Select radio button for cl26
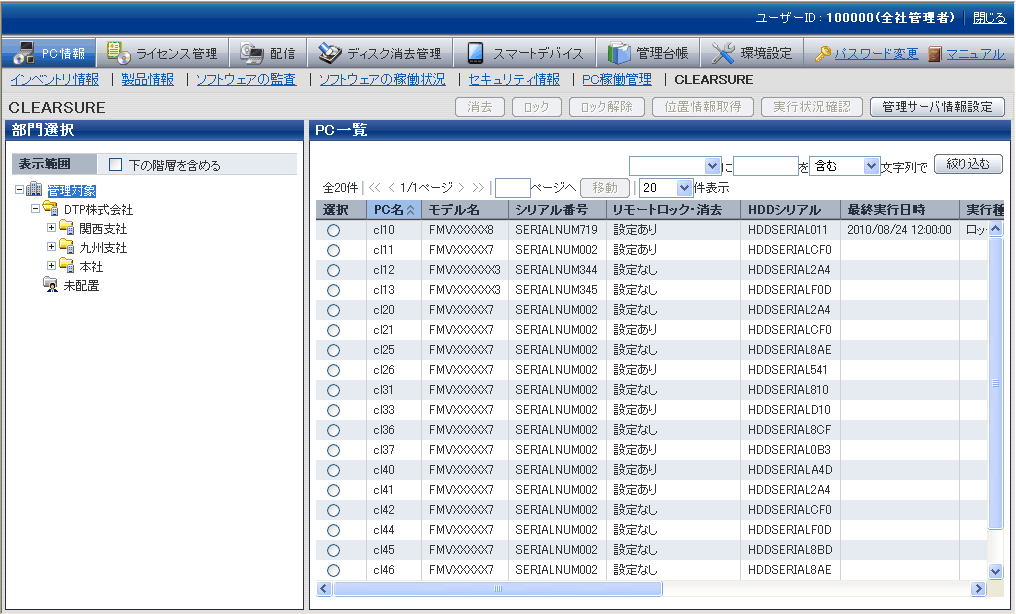Screen dimensions: 1016x614 (x=333, y=370)
